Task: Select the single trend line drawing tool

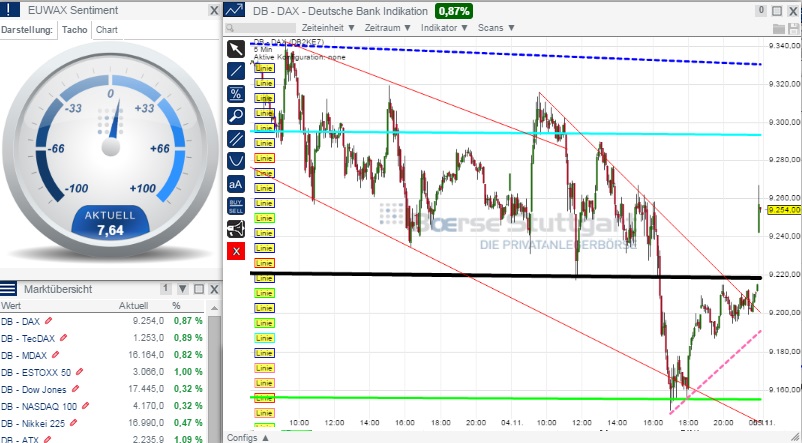Action: pos(236,71)
